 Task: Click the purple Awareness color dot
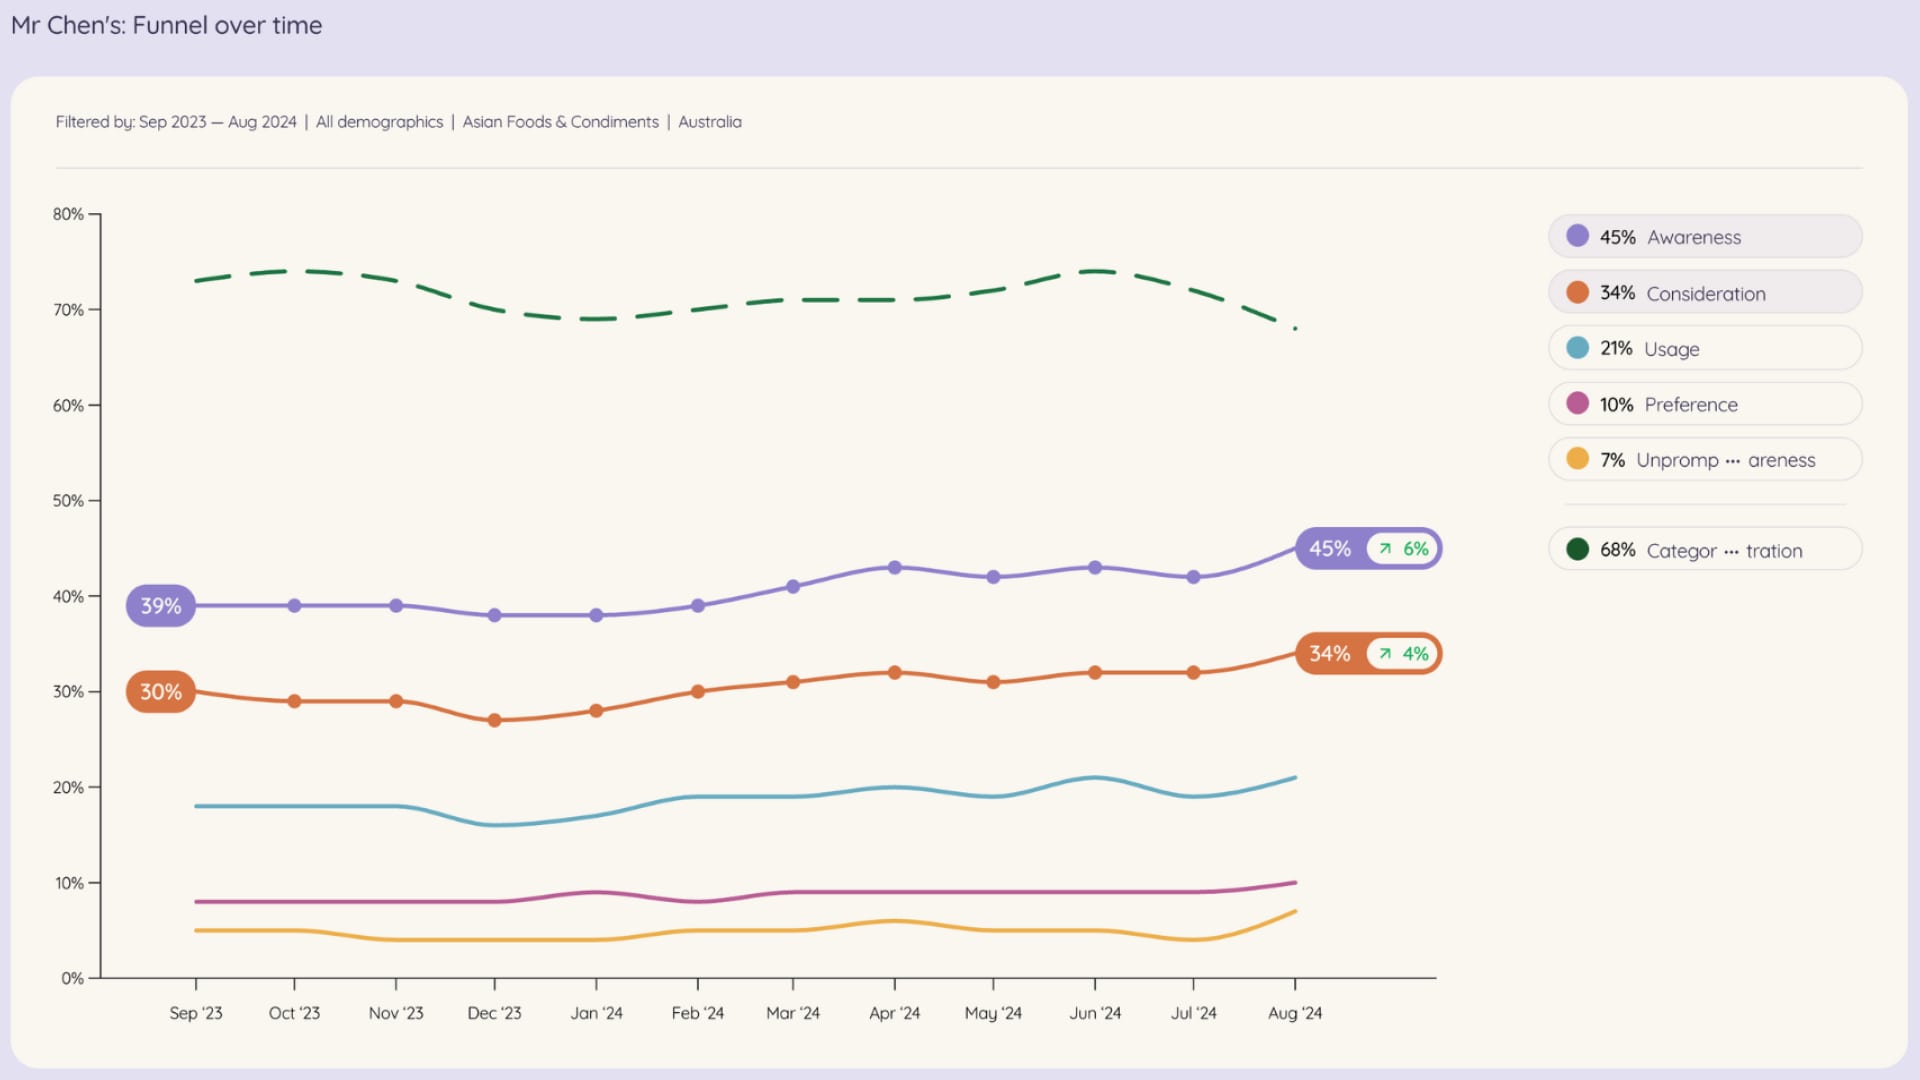click(1578, 236)
